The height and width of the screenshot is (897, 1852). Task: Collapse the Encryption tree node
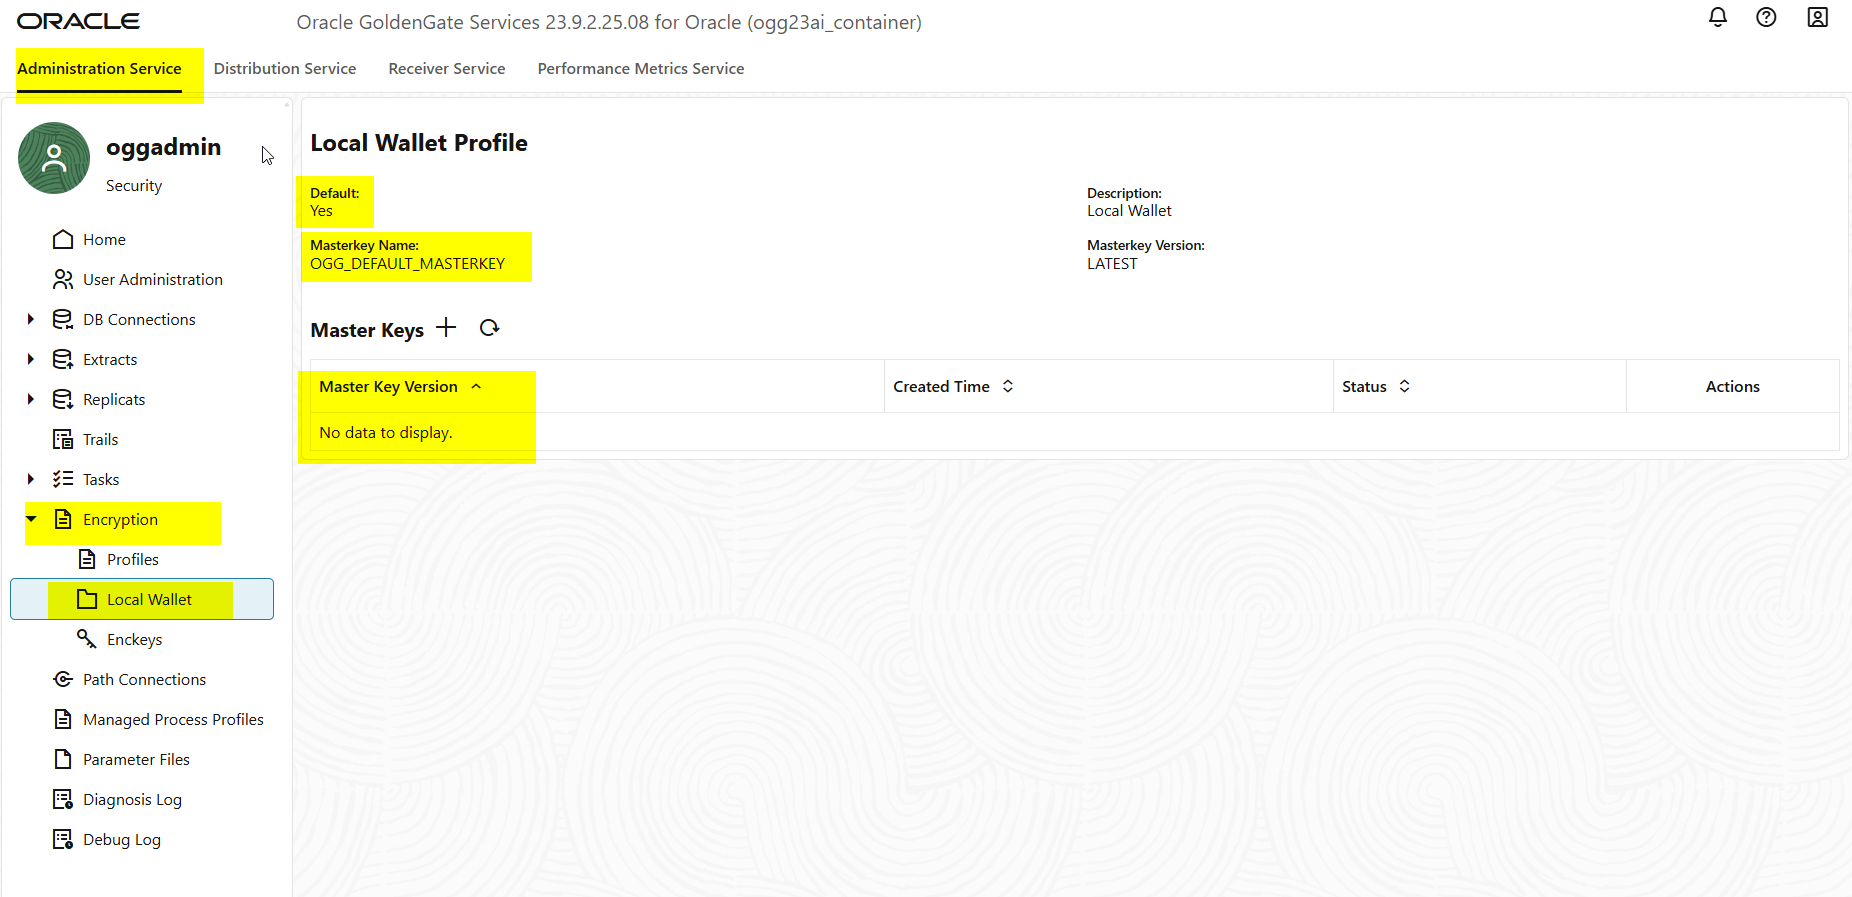tap(31, 519)
